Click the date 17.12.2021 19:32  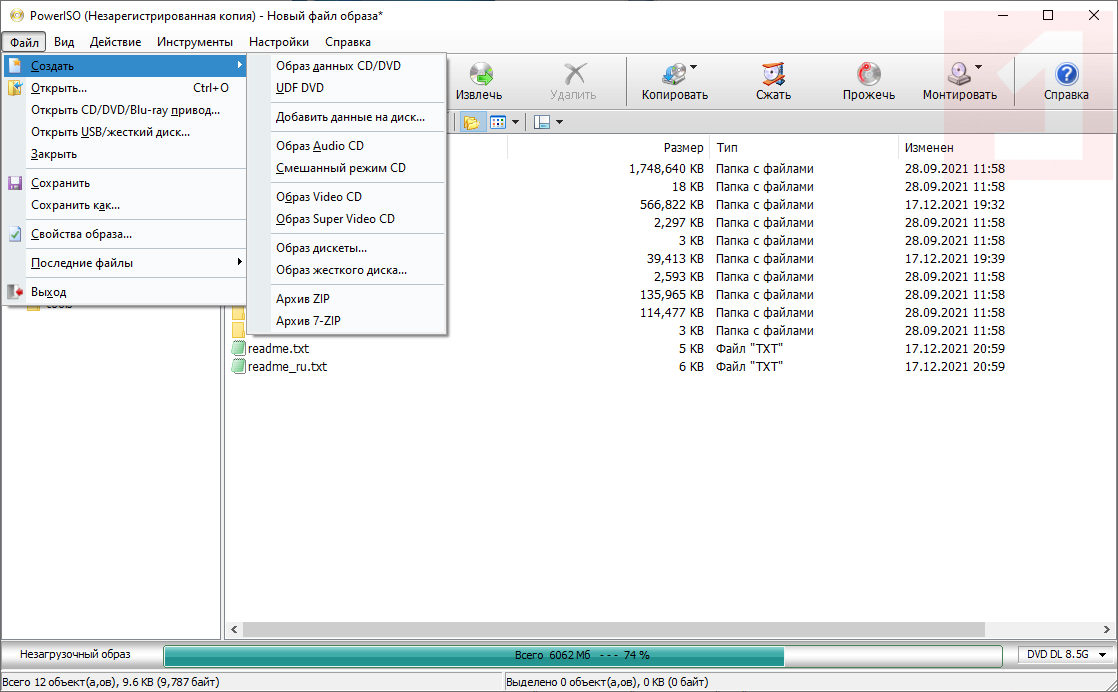point(955,205)
